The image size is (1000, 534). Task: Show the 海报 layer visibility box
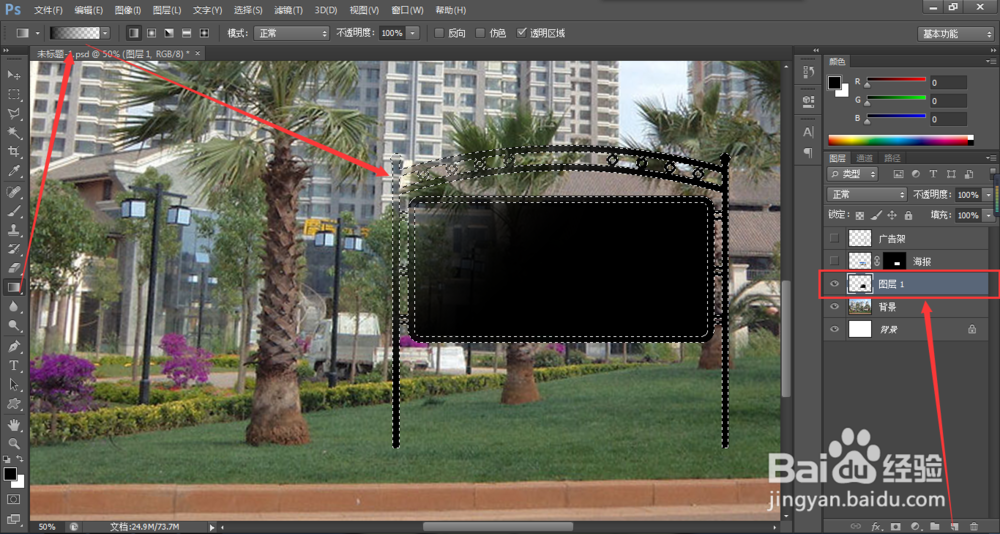click(x=834, y=260)
